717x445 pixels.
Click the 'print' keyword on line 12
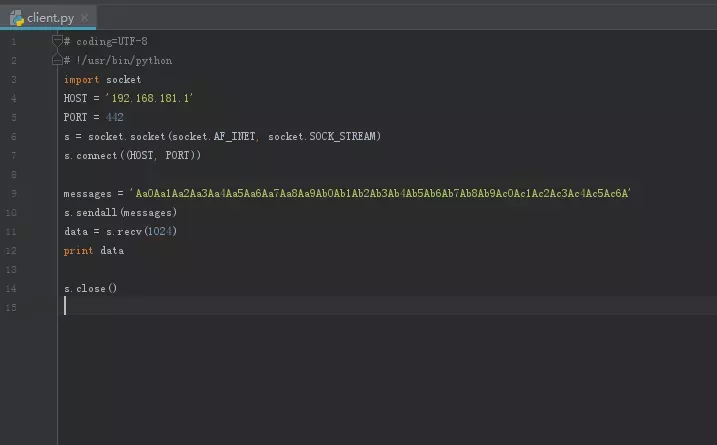coord(78,250)
